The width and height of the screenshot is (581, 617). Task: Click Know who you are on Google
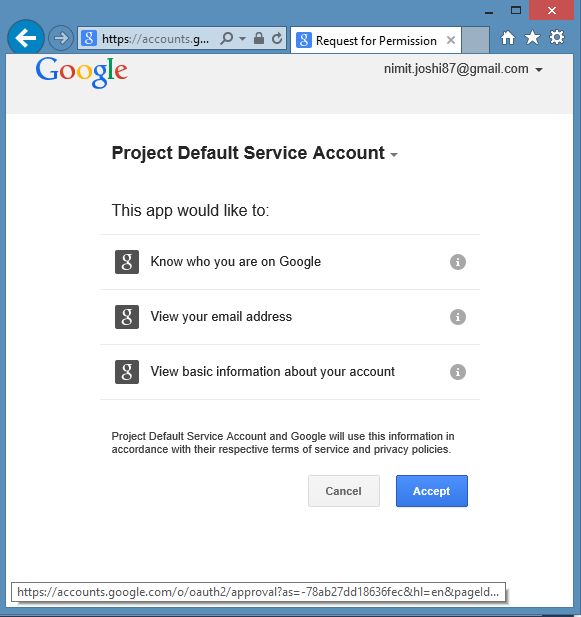(235, 262)
